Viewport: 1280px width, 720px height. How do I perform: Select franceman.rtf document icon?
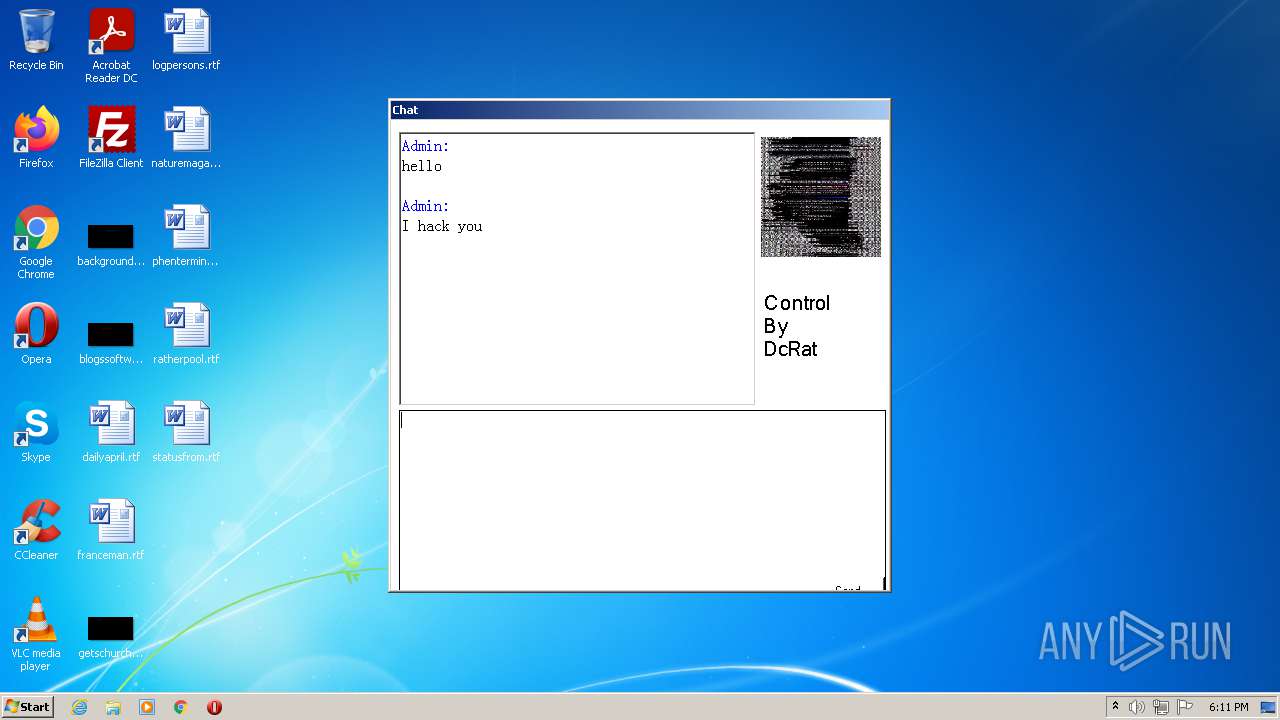pyautogui.click(x=111, y=530)
